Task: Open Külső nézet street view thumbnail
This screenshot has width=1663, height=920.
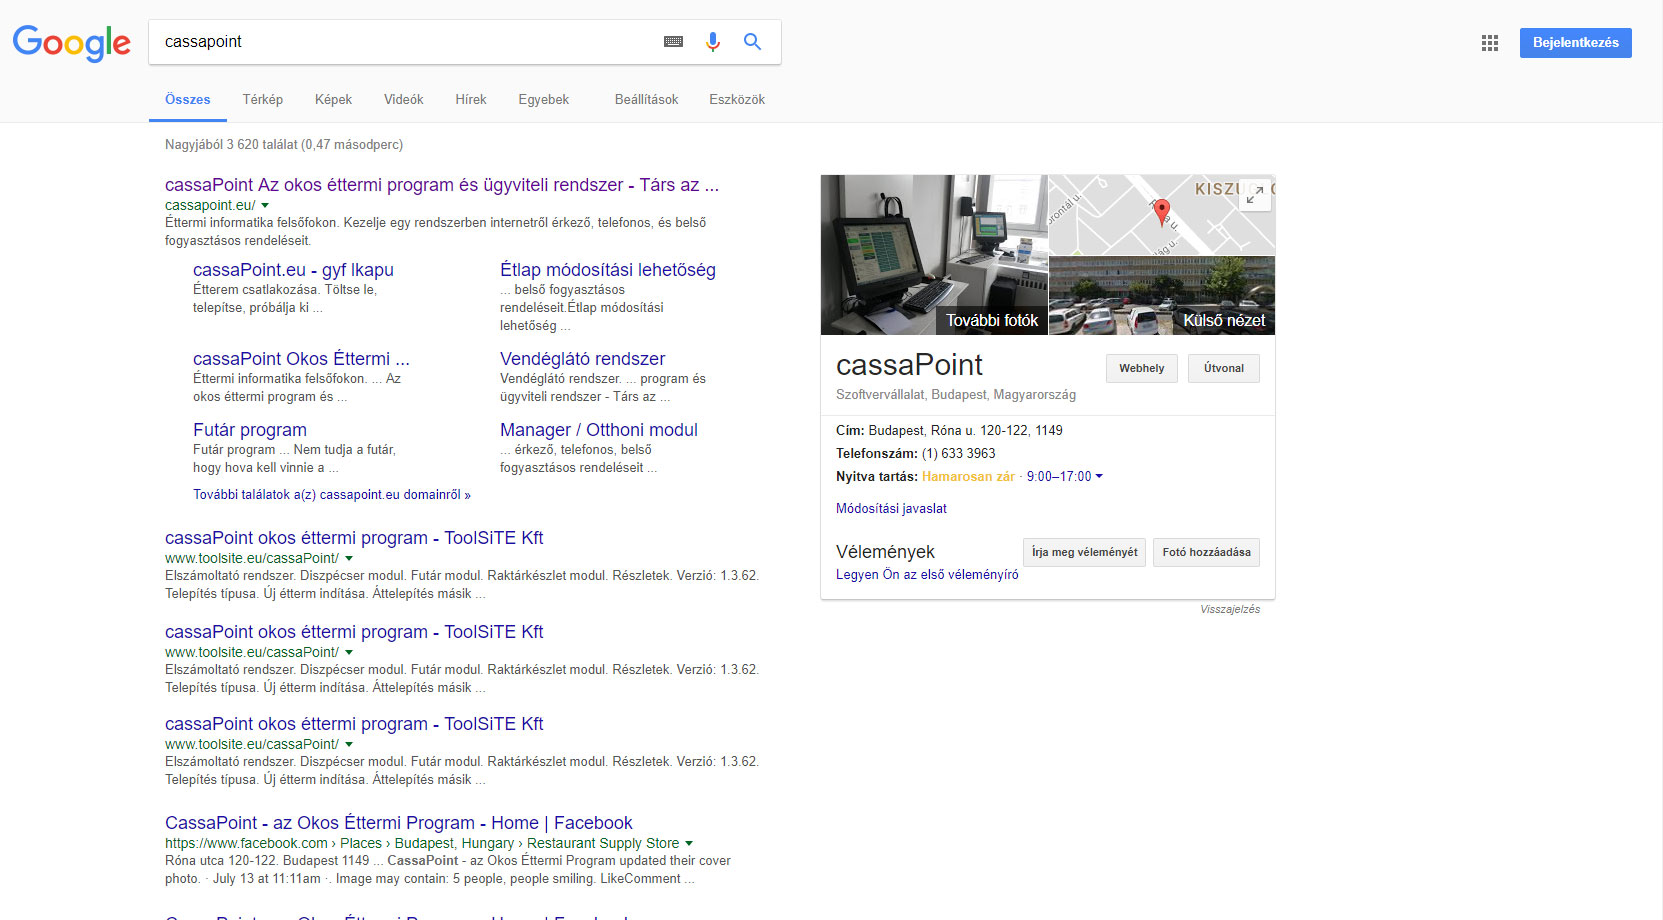Action: 1162,296
